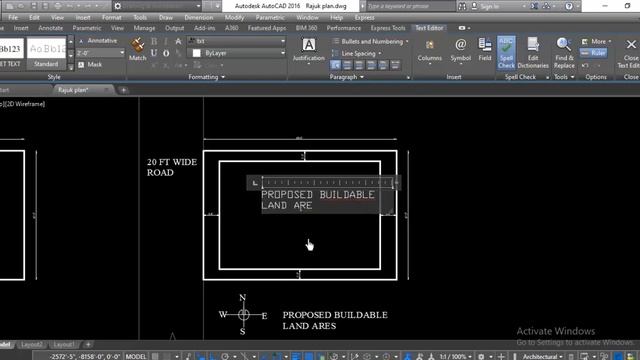Toggle Overline formatting

tap(166, 53)
